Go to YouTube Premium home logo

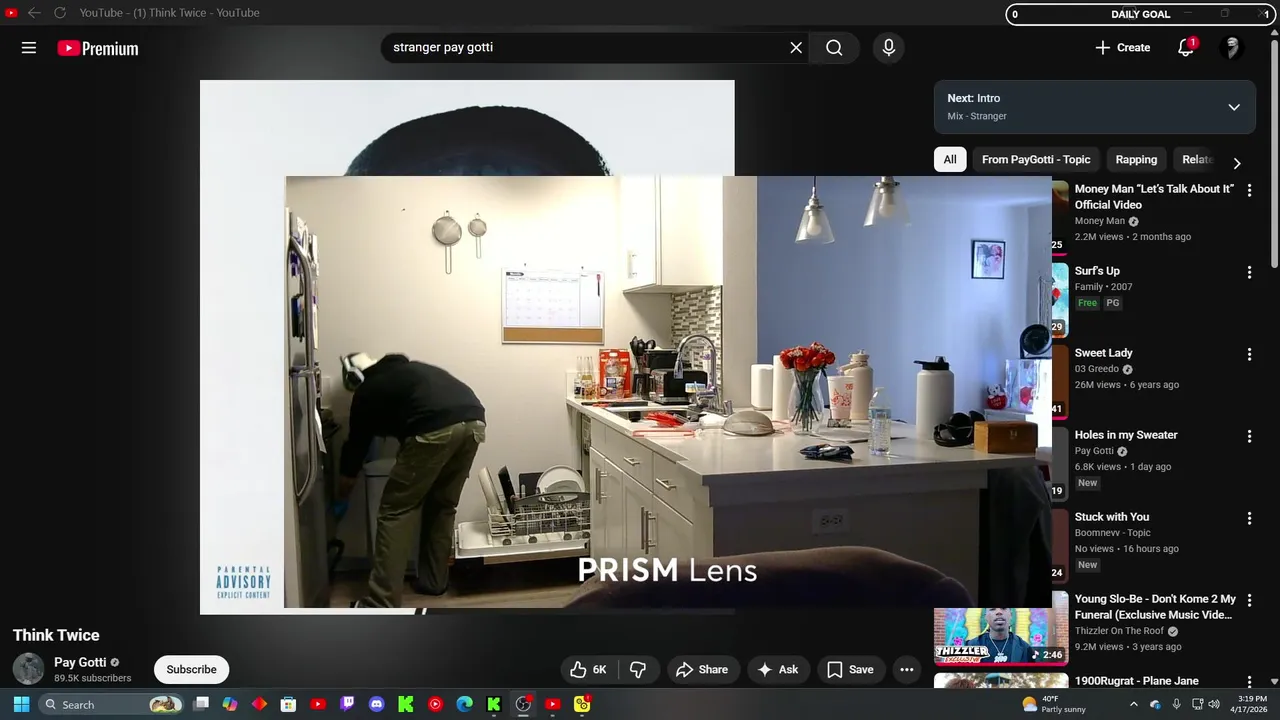point(98,48)
